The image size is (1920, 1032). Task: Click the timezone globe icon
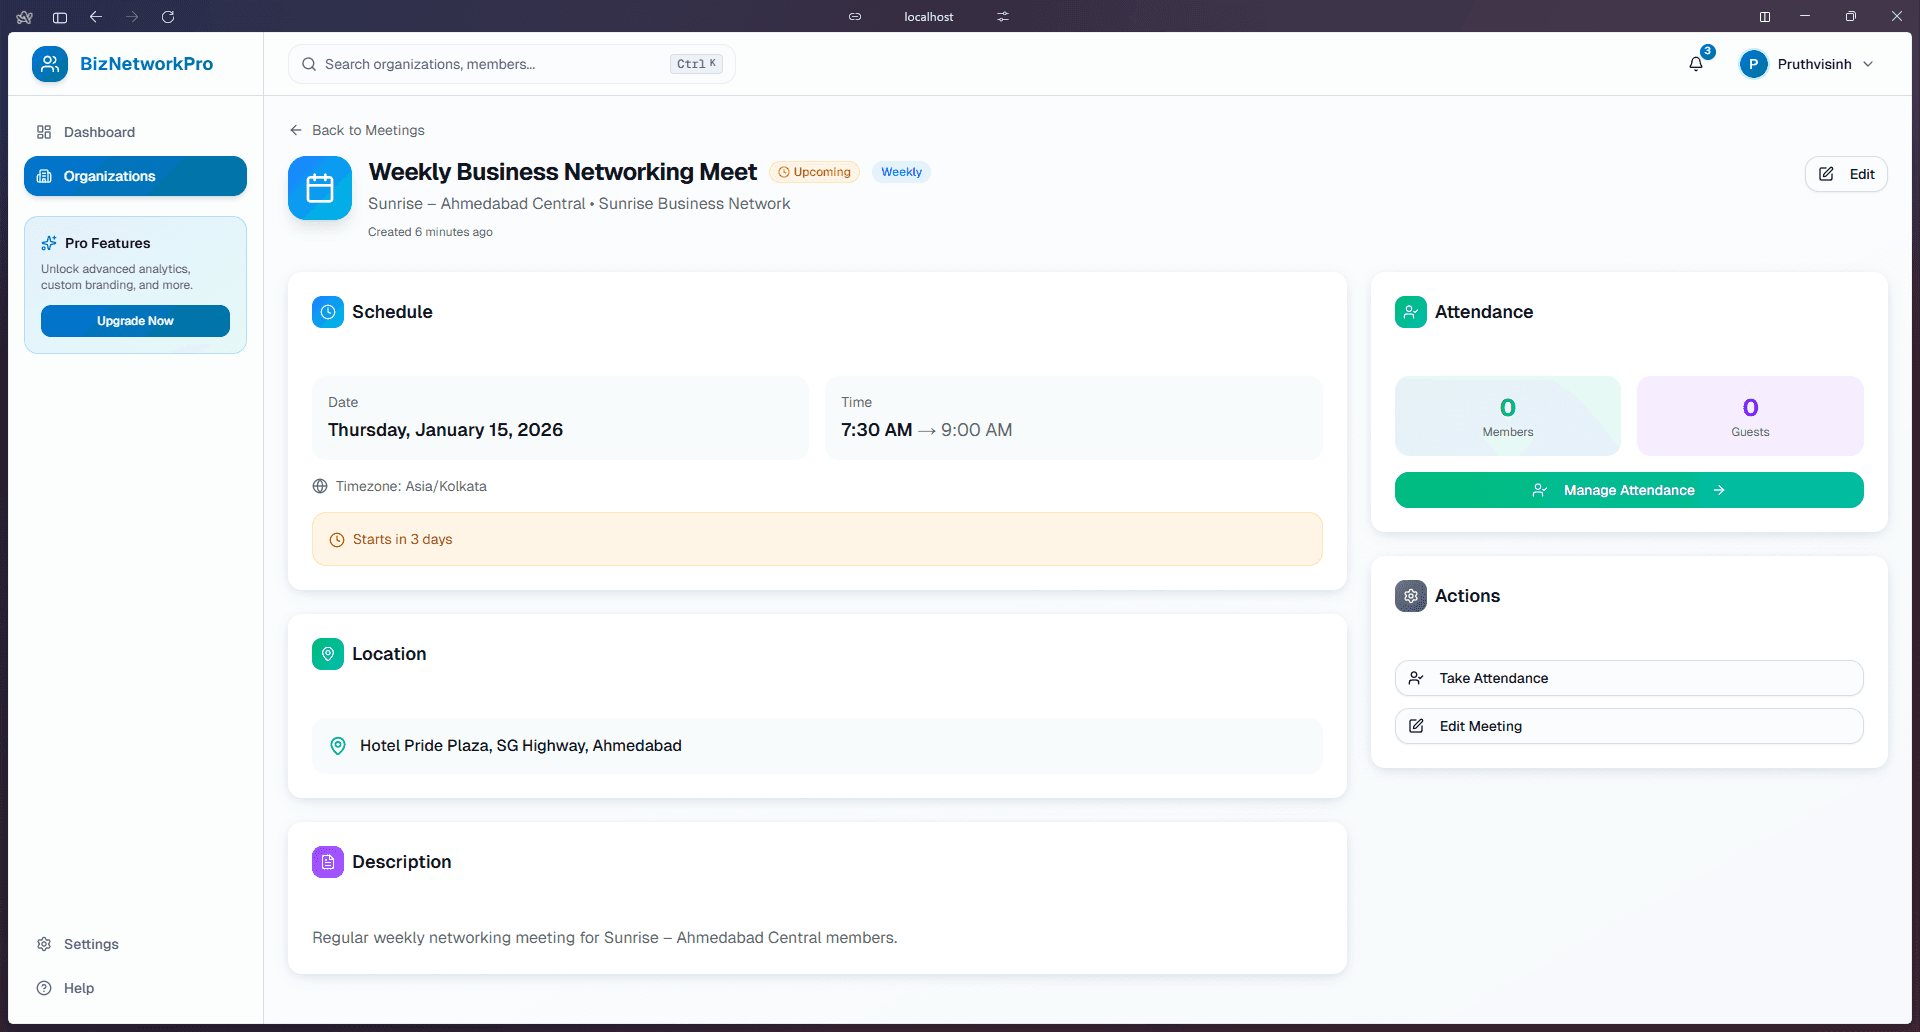click(x=319, y=486)
